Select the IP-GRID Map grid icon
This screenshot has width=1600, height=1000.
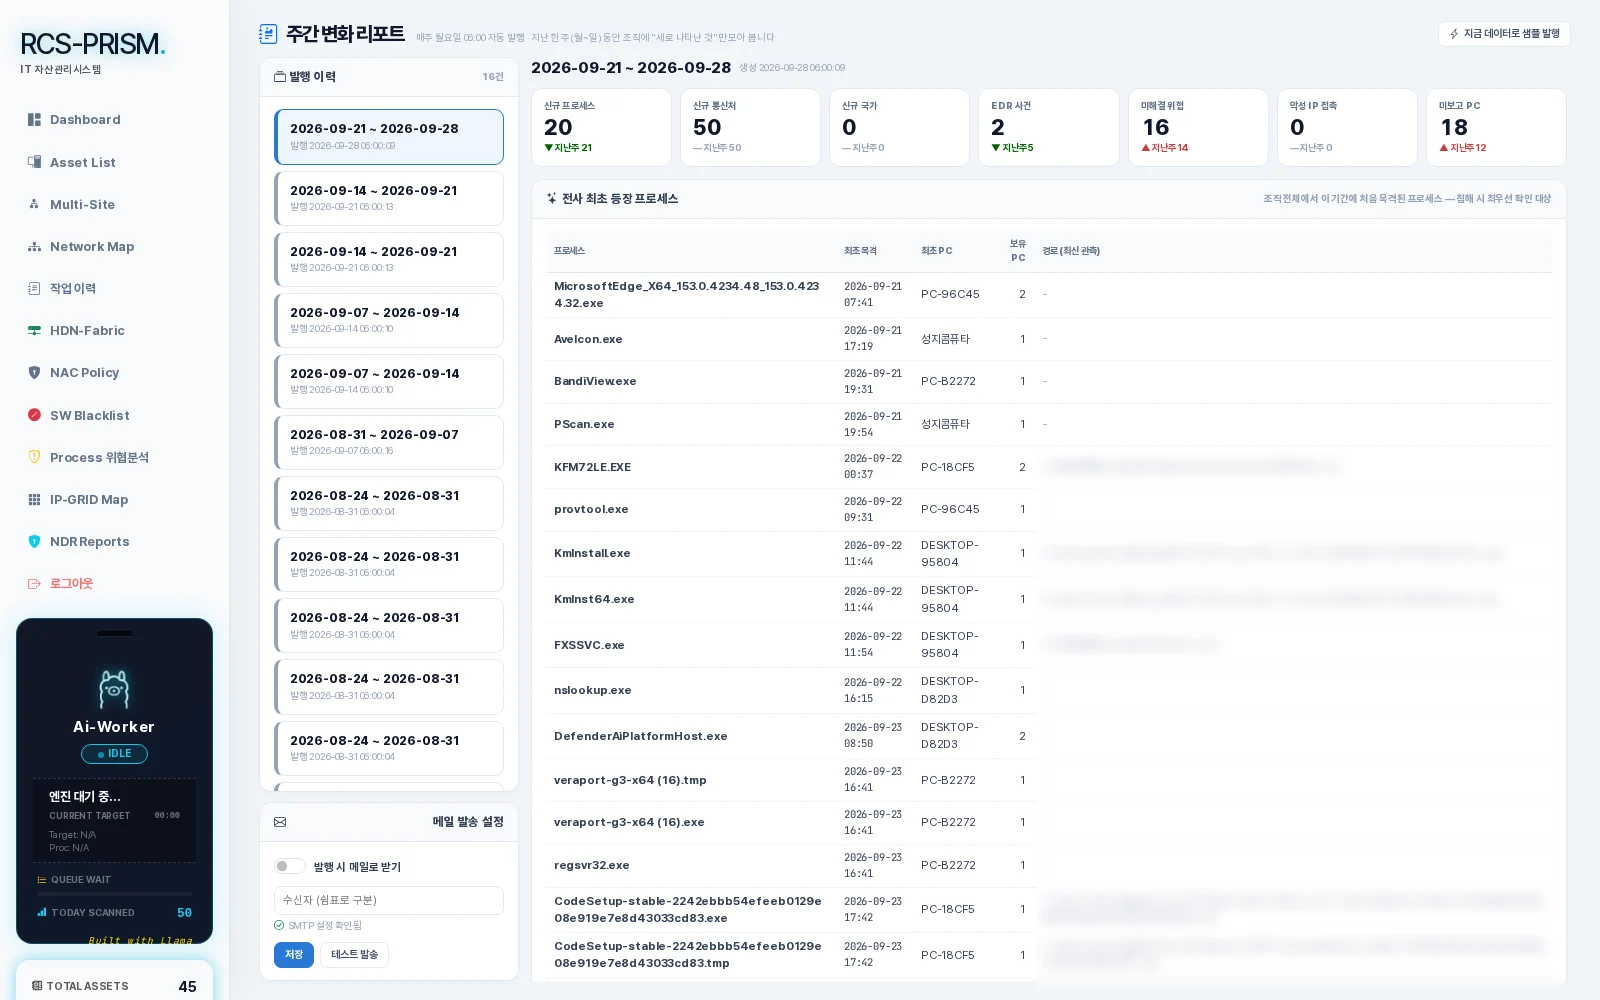pos(34,500)
